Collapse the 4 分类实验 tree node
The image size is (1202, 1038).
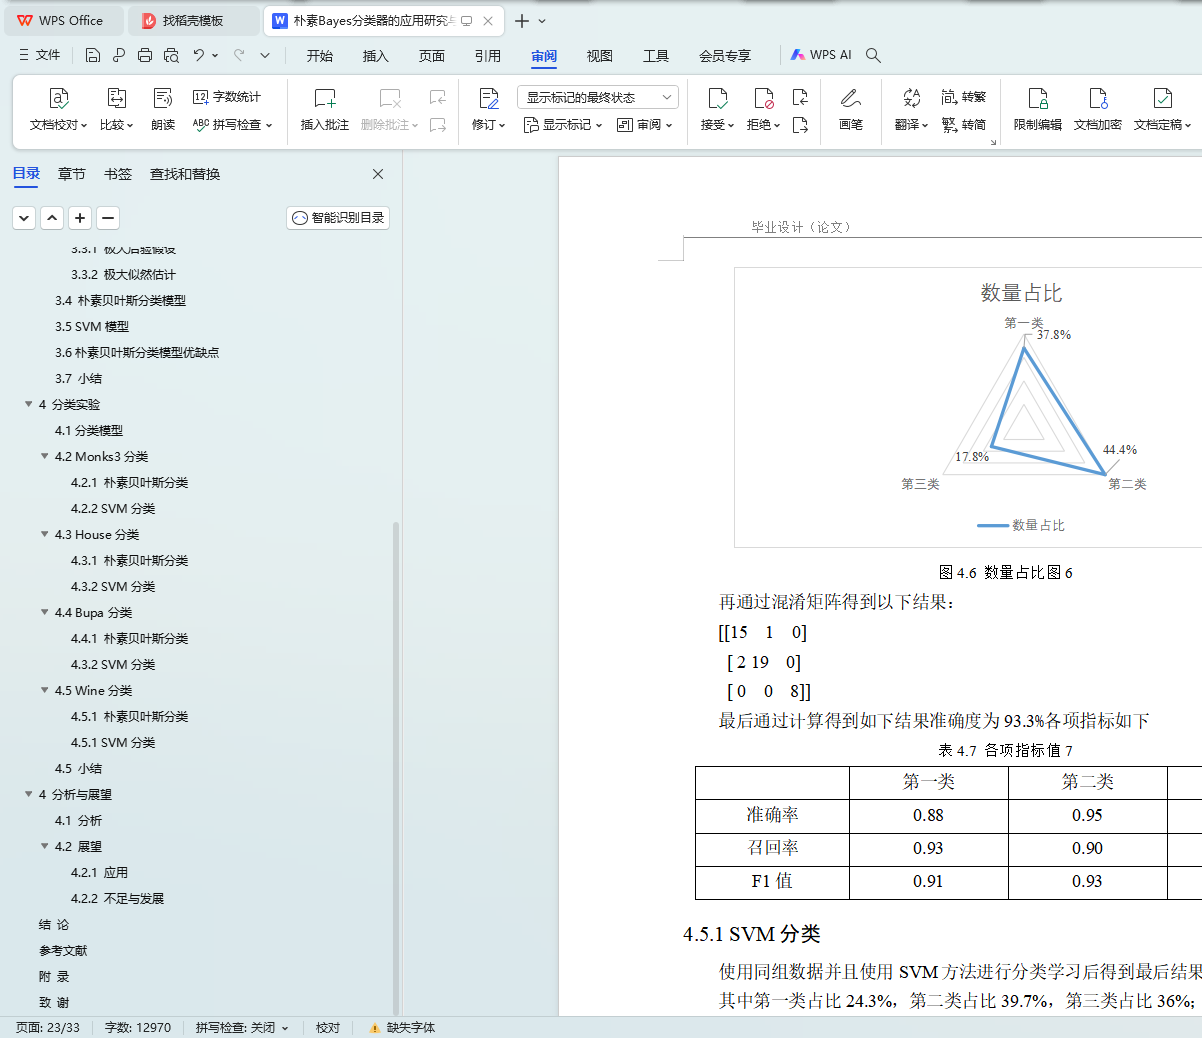click(x=28, y=404)
